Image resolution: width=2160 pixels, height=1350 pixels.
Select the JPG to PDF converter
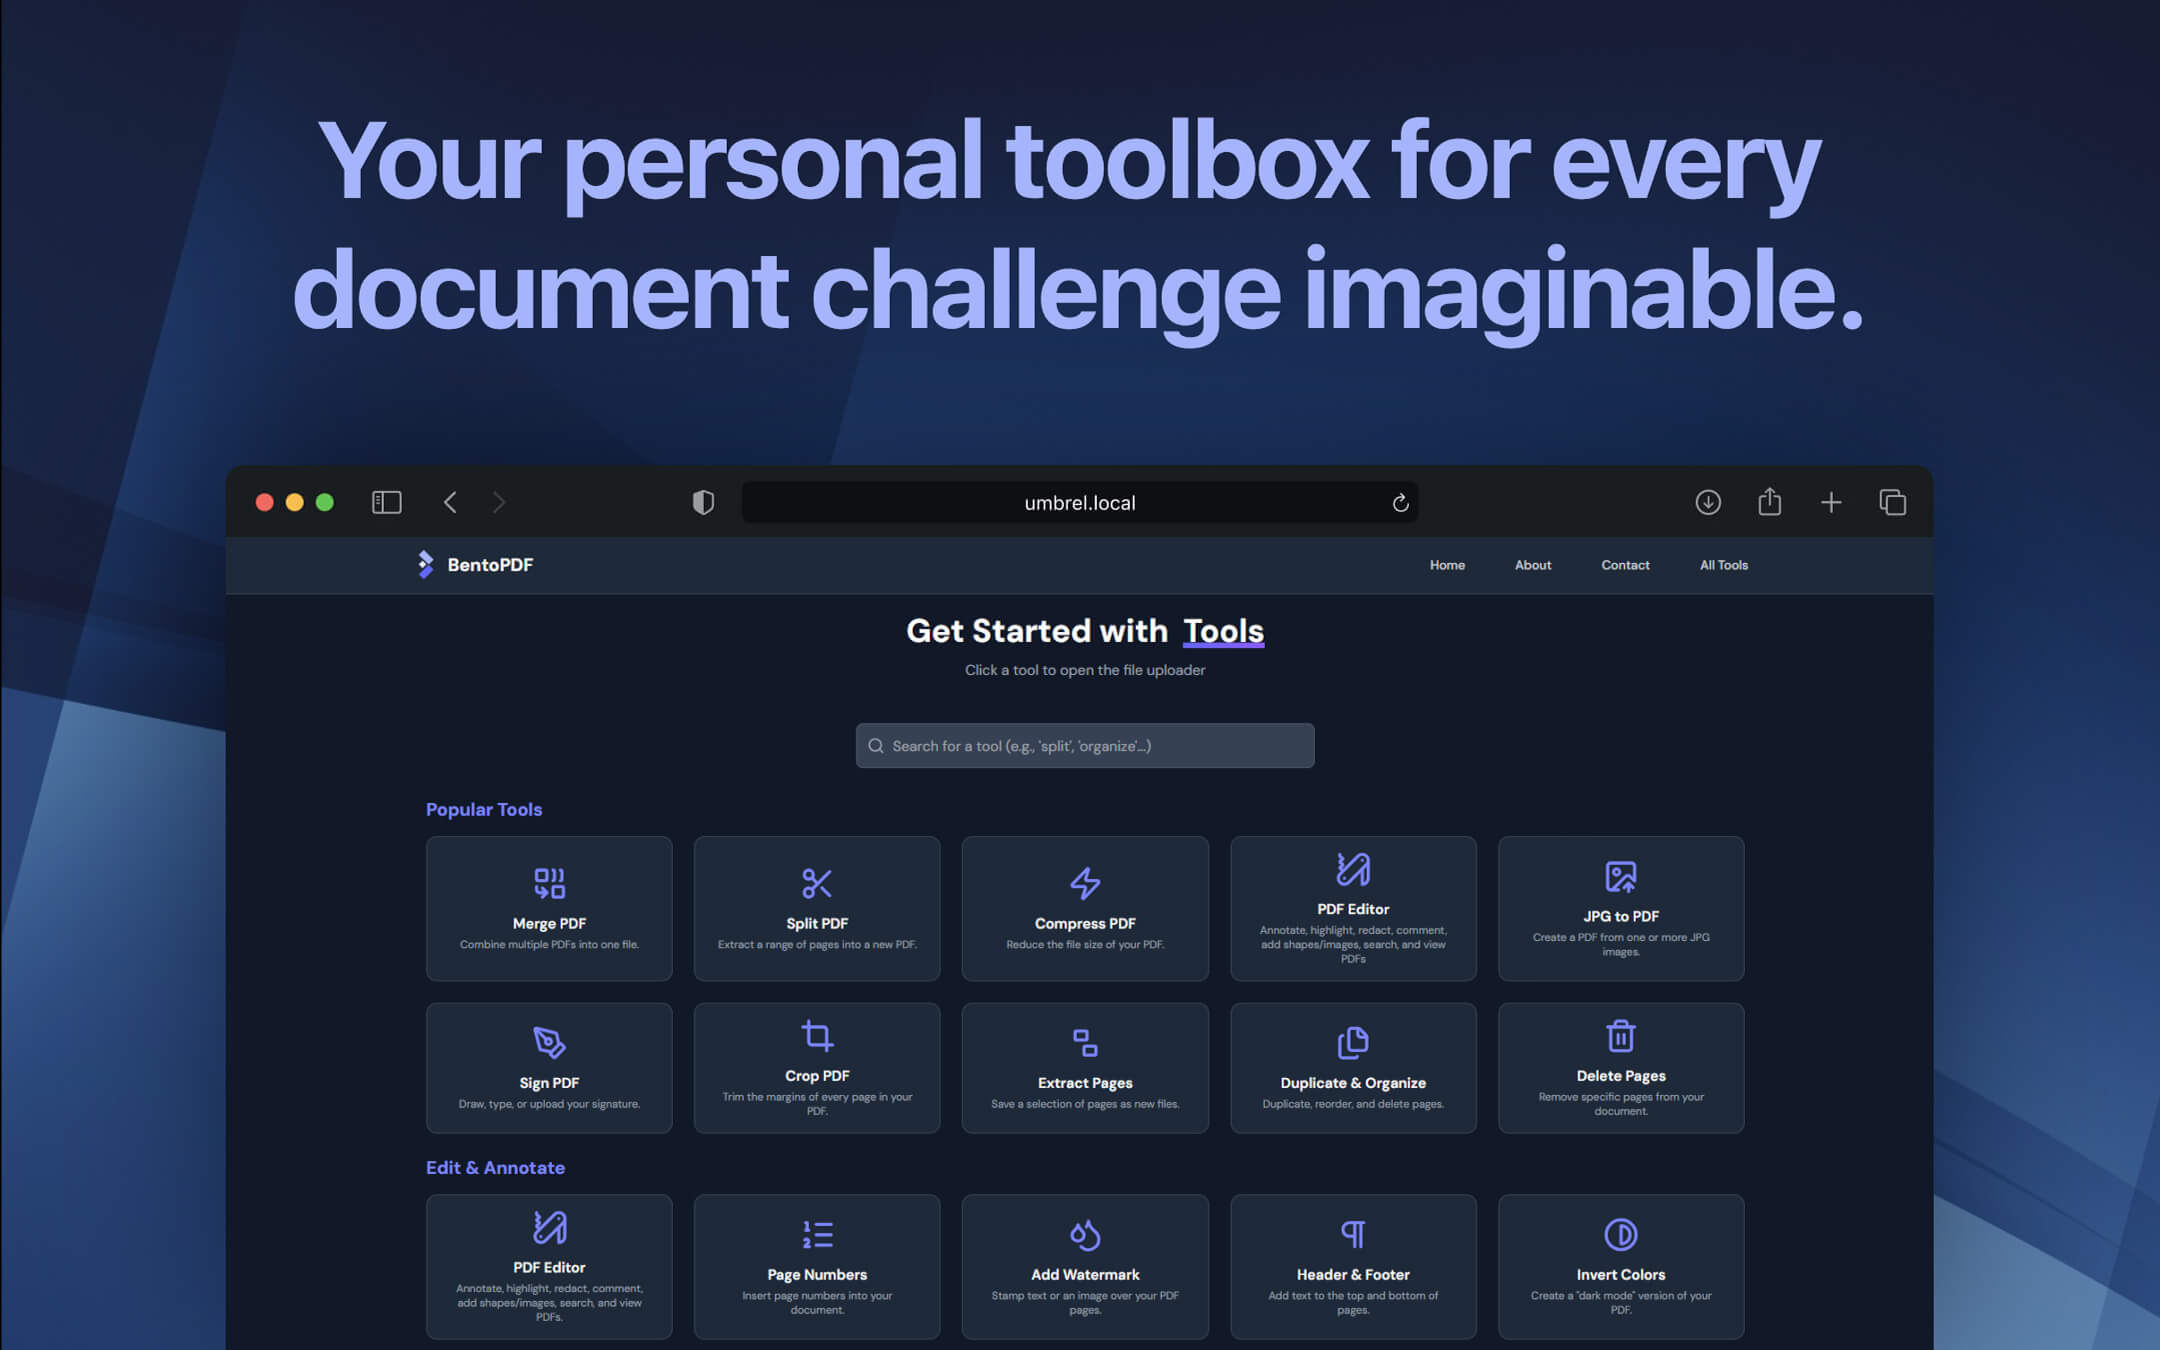point(1621,908)
